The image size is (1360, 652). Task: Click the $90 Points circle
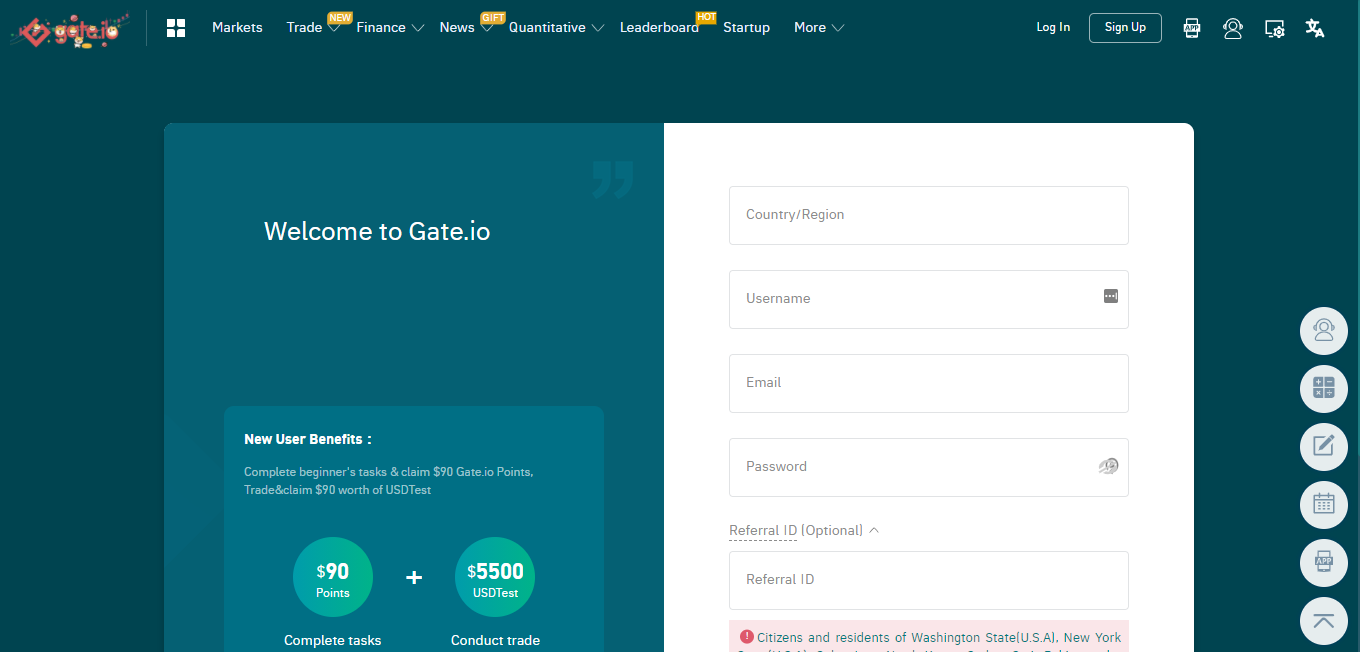point(333,577)
